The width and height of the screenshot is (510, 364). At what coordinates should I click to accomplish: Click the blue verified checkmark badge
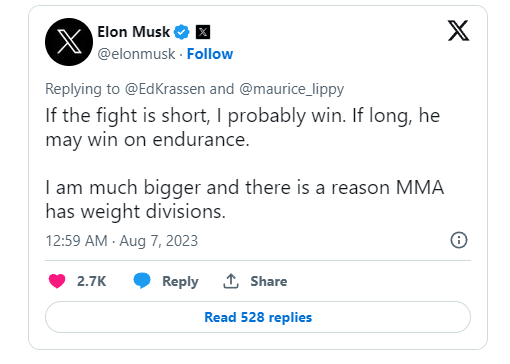pos(182,32)
